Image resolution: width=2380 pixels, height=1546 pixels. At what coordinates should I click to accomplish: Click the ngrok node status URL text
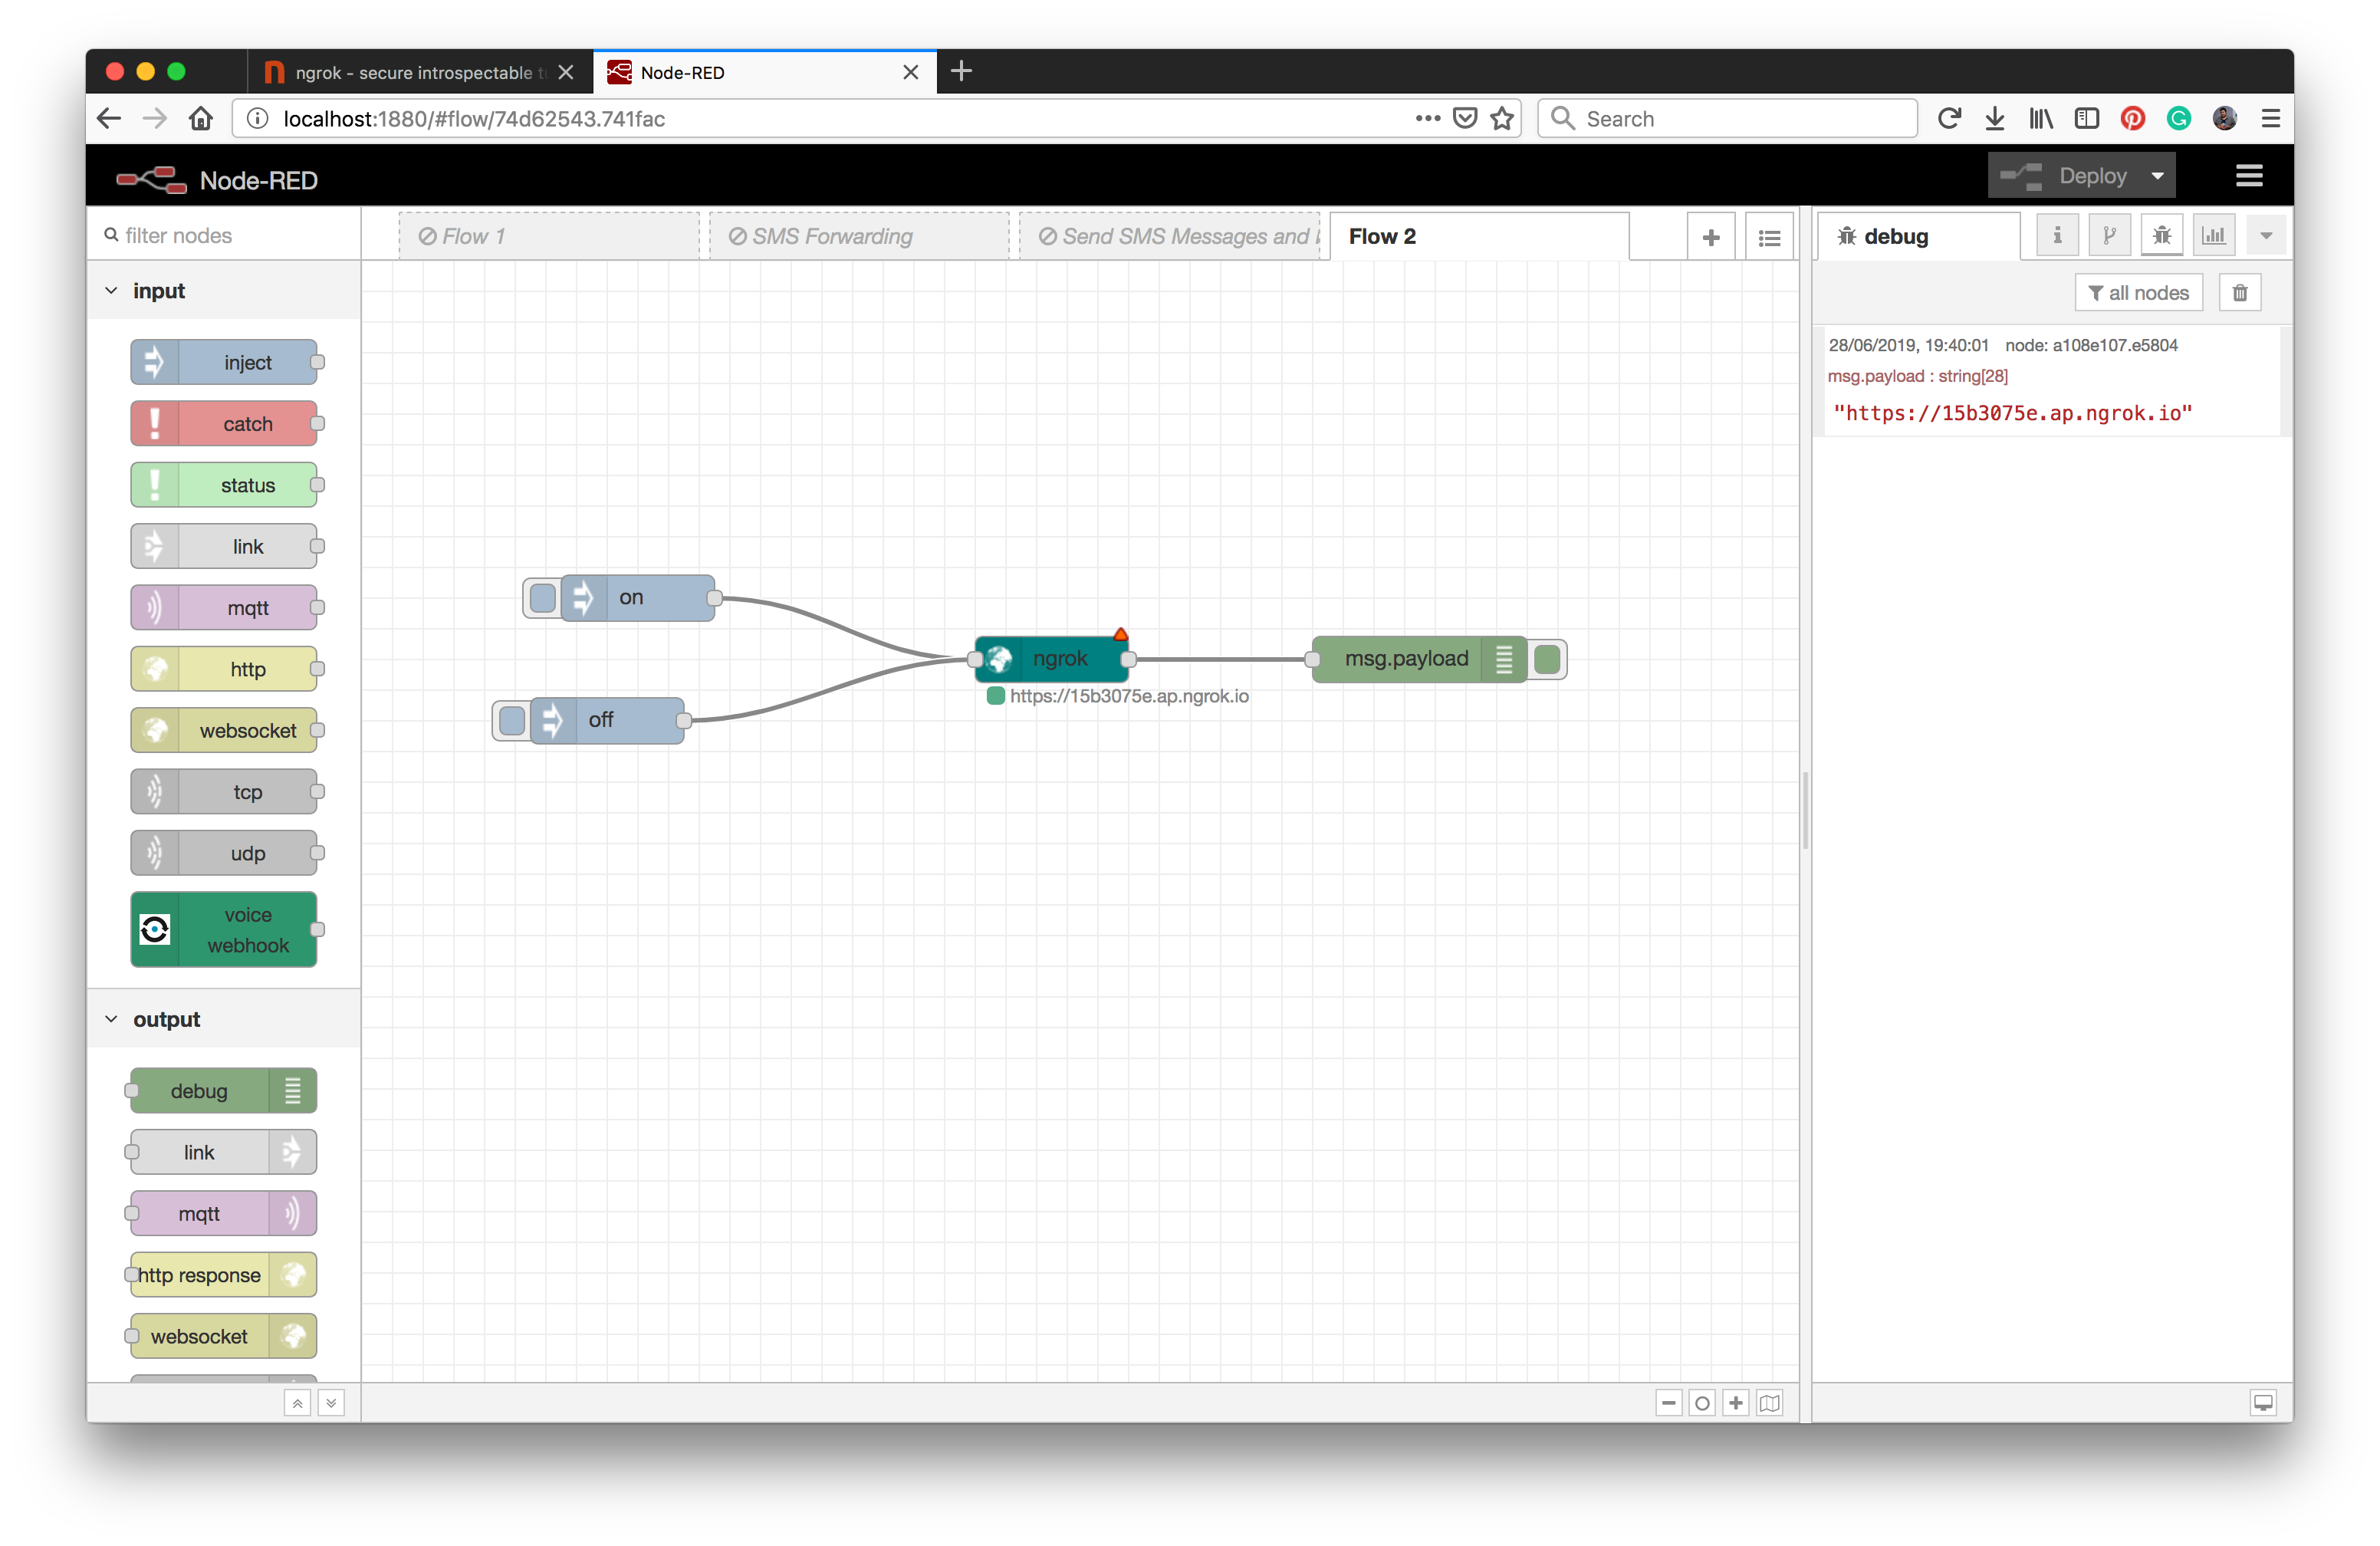click(x=1129, y=696)
